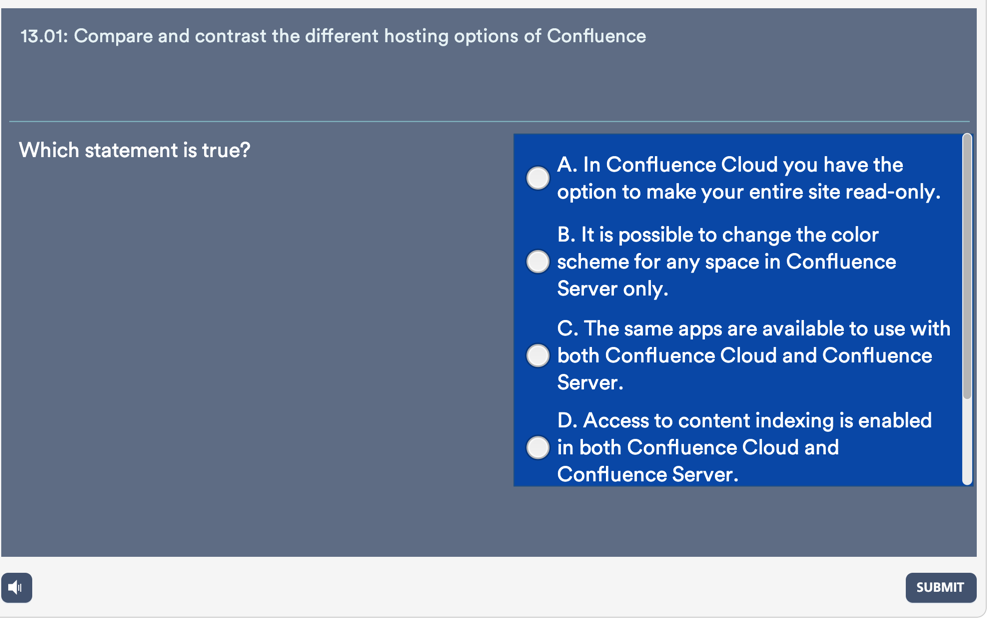Viewport: 991px width, 620px height.
Task: Click "Server." last line of answer C
Action: 590,383
